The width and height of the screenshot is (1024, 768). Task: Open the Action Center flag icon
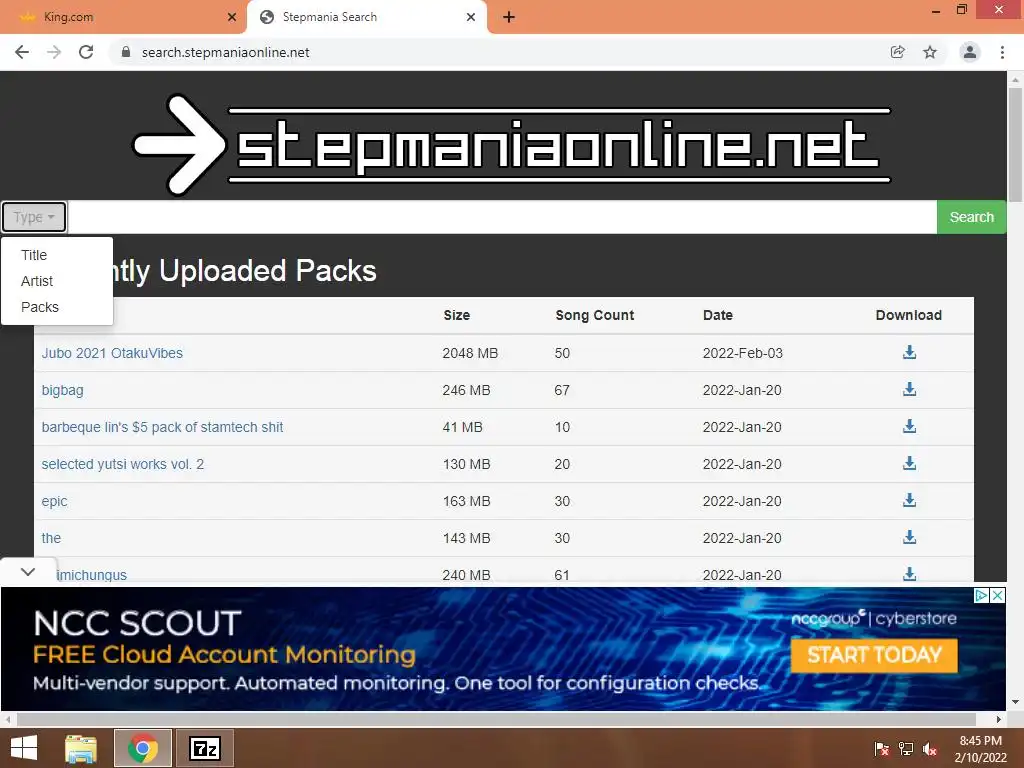(882, 749)
